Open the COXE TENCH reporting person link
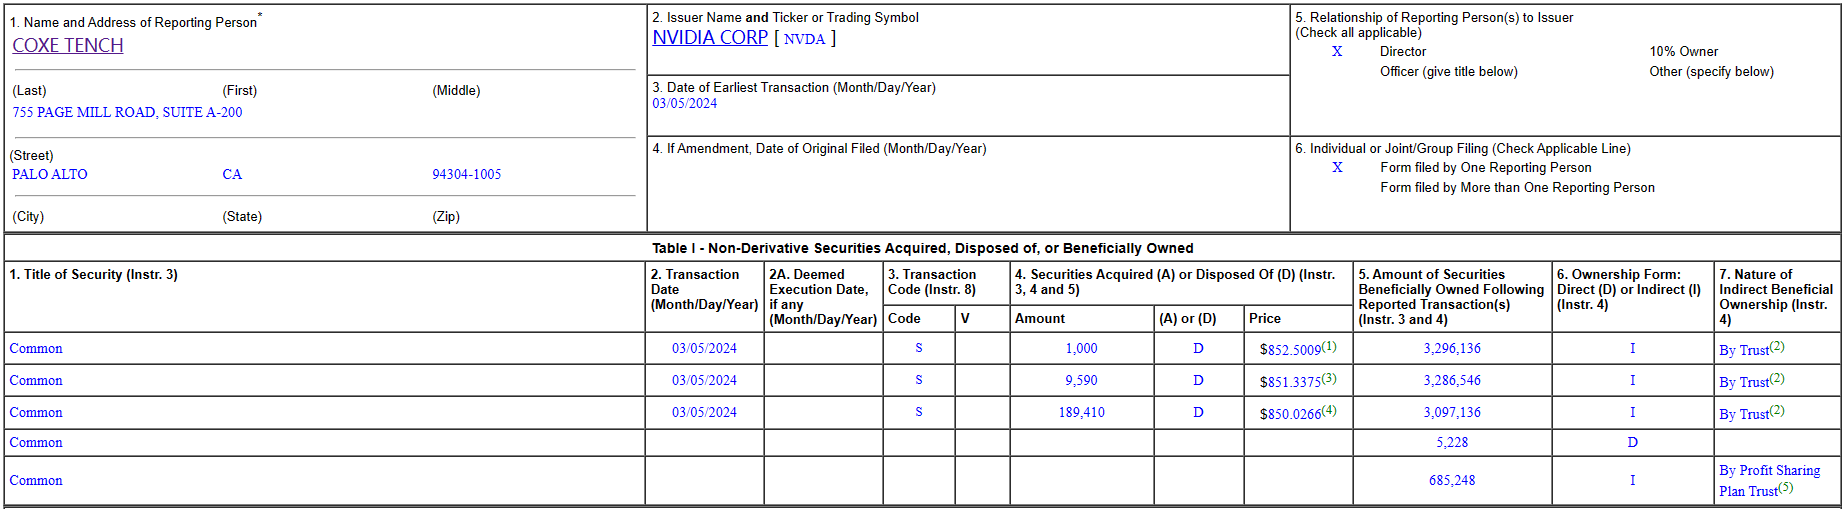The width and height of the screenshot is (1847, 509). click(68, 46)
